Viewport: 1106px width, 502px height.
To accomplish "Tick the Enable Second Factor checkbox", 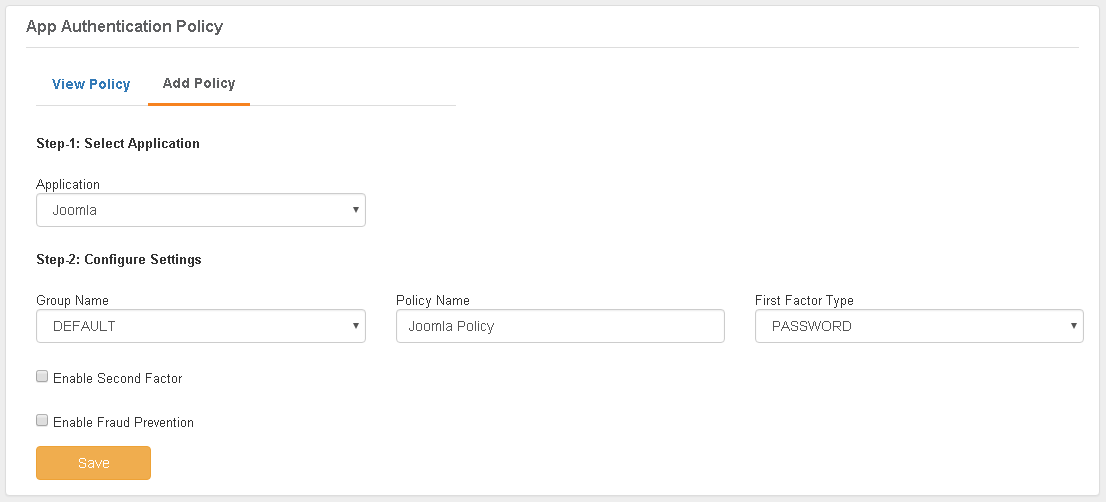I will click(42, 376).
